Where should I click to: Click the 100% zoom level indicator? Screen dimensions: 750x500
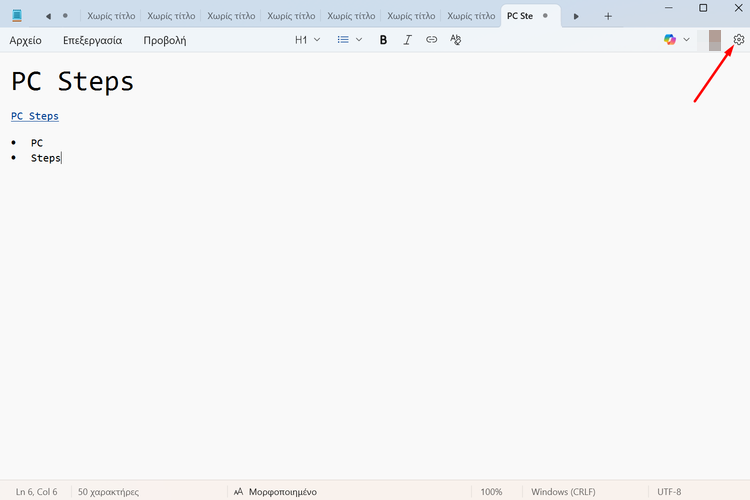491,491
